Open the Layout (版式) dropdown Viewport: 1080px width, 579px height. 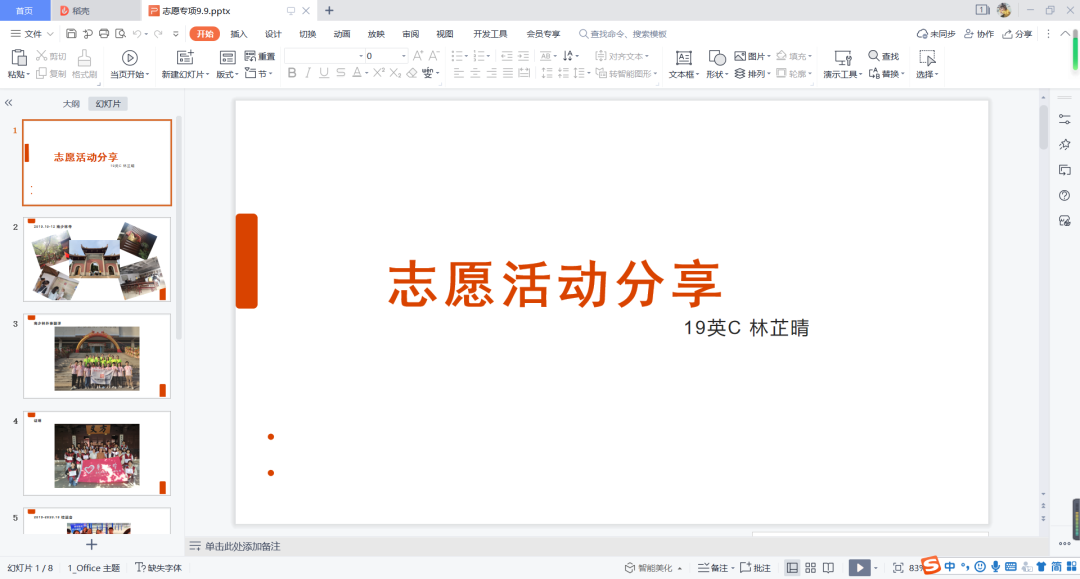(228, 58)
